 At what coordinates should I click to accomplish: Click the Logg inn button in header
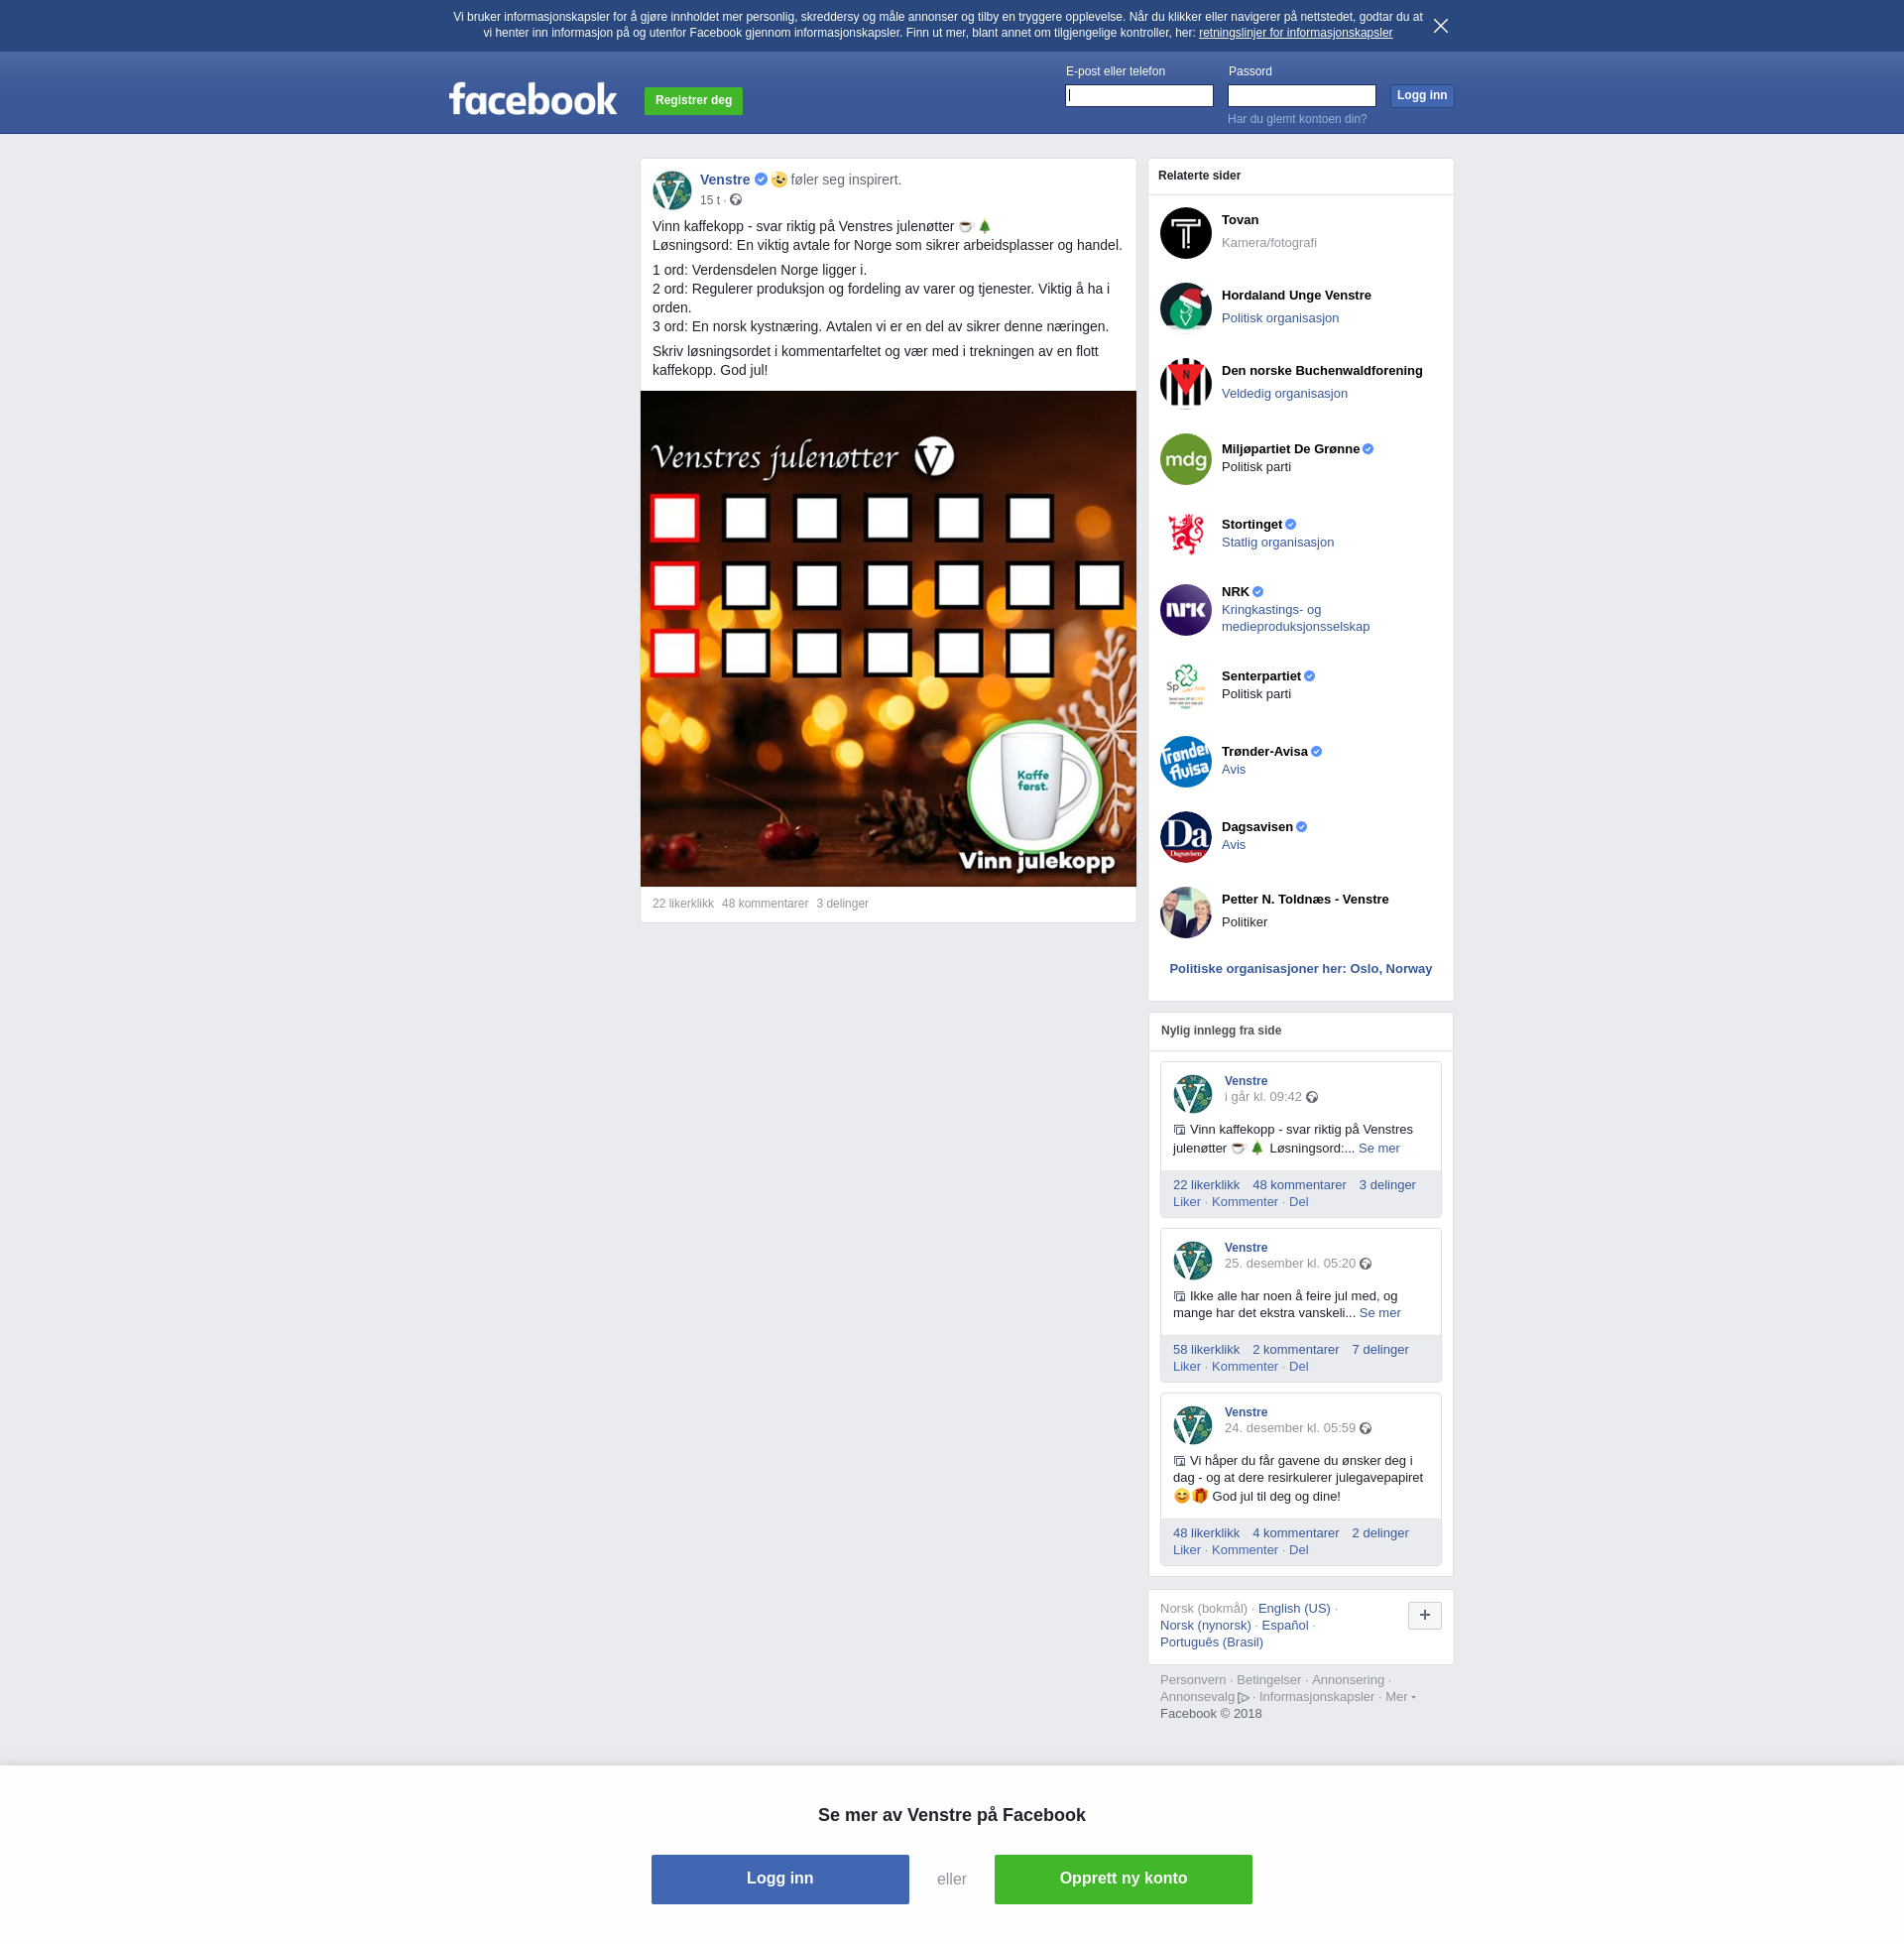pyautogui.click(x=1421, y=96)
